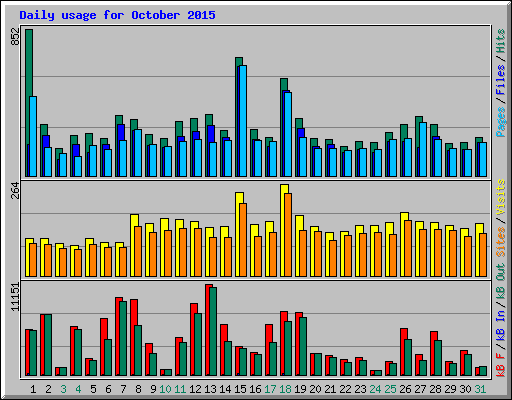Click the 11151 axis value label
512x400 pixels.
[16, 297]
